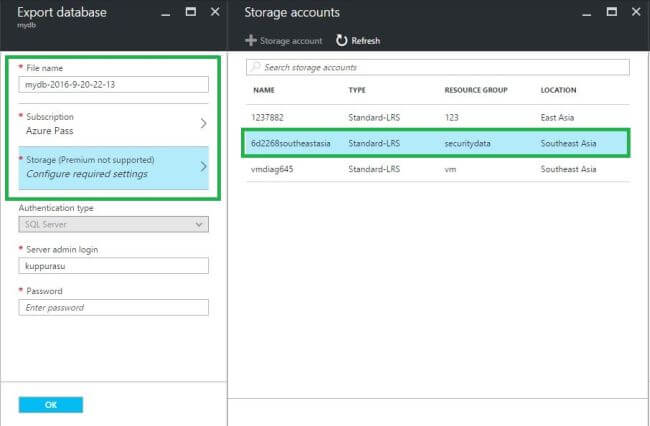Click the search magnifier icon
Viewport: 650px width, 426px height.
pyautogui.click(x=256, y=67)
